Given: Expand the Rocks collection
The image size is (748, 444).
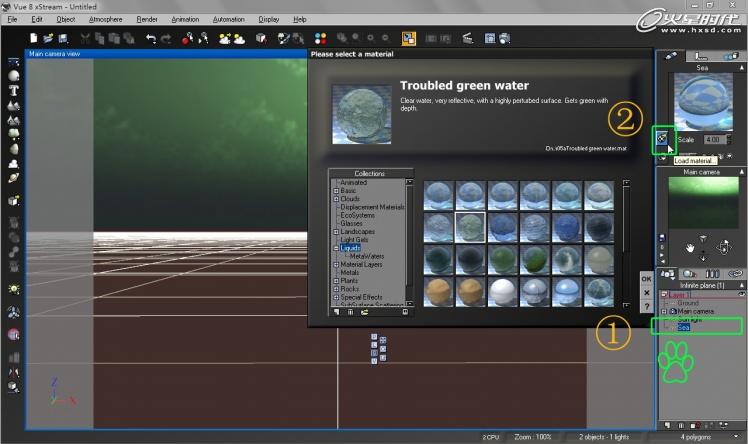Looking at the screenshot, I should (x=336, y=289).
